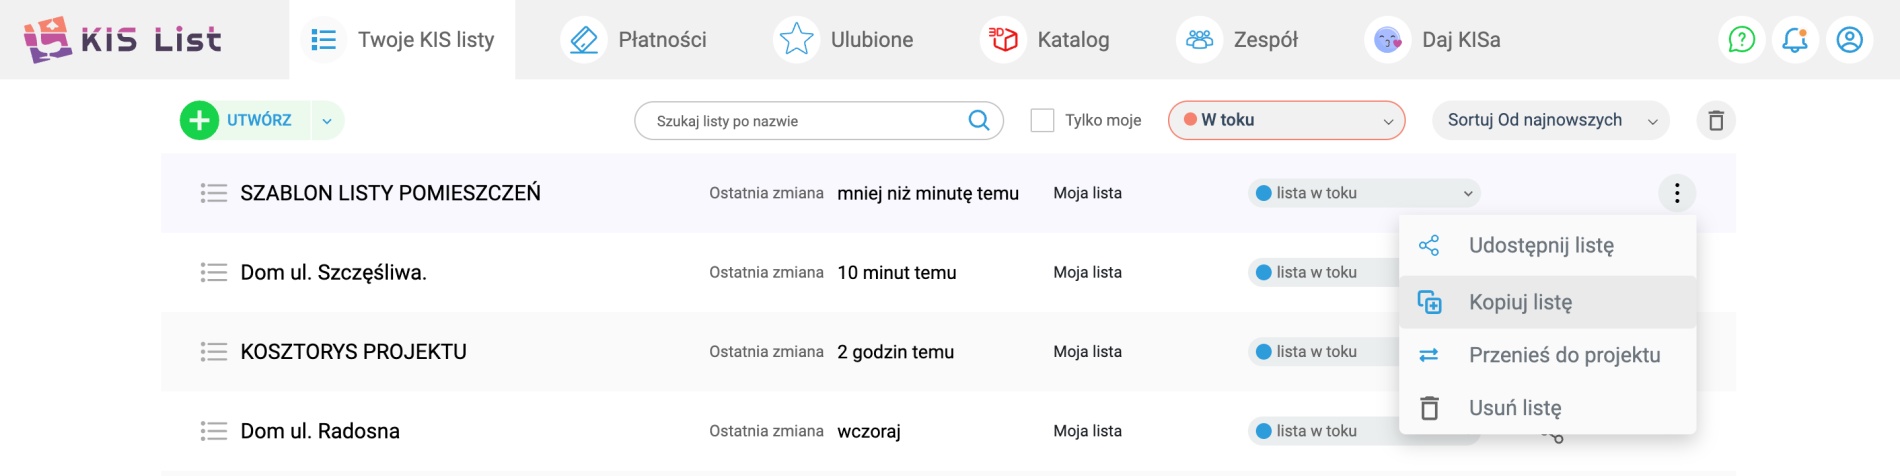Open three-dot menu for SZABLON LISTY POMIESZCZEŃ
Screen dimensions: 1900x476
(x=1677, y=193)
